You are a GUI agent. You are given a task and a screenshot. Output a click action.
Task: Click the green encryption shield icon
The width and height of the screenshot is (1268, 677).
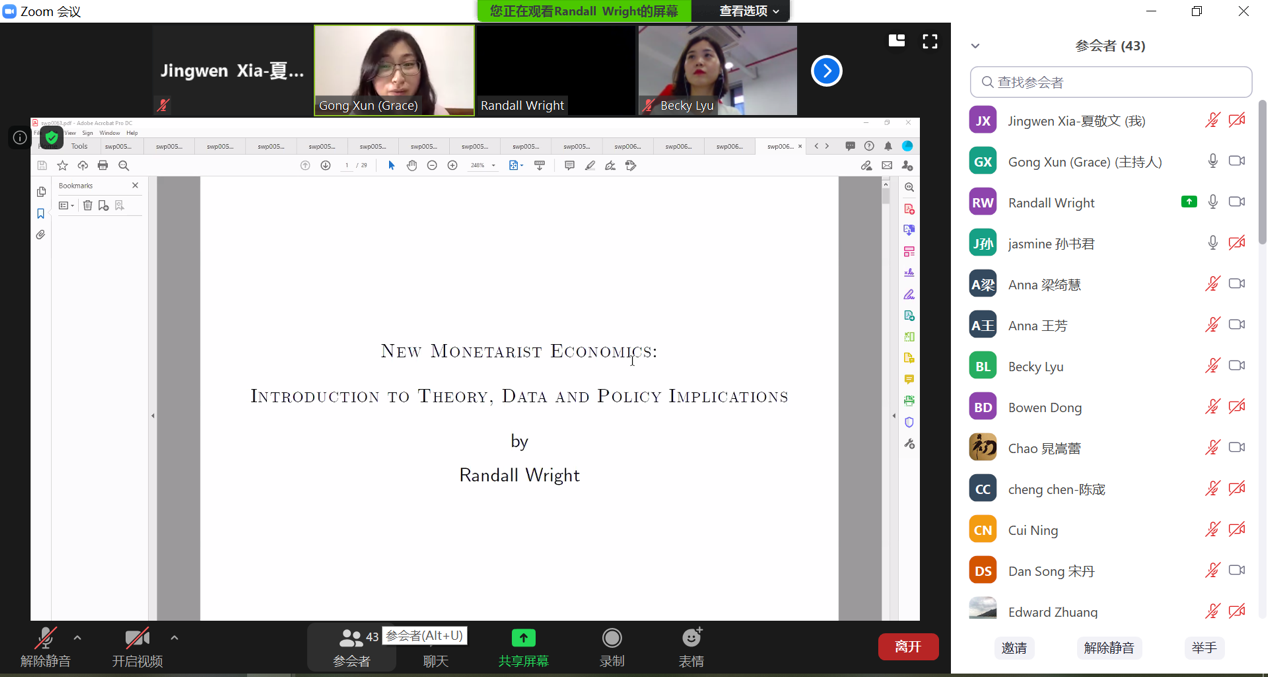(x=51, y=138)
